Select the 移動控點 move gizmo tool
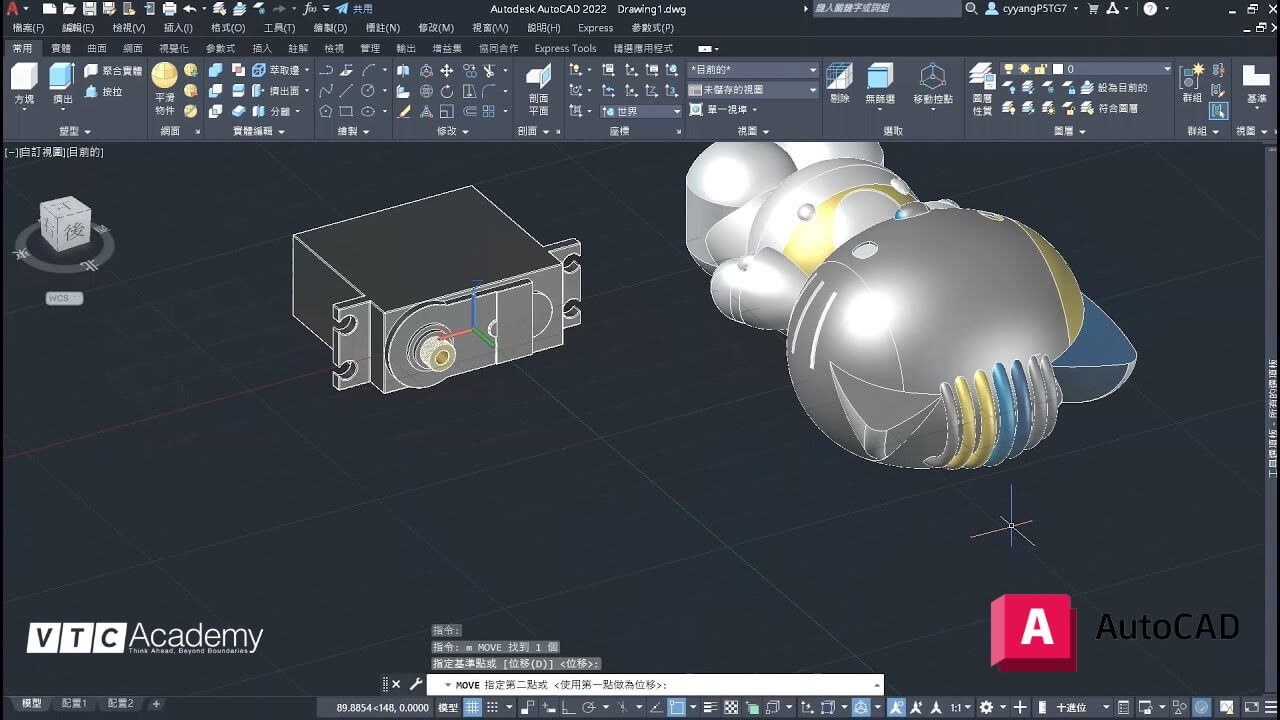1280x720 pixels. (x=932, y=80)
